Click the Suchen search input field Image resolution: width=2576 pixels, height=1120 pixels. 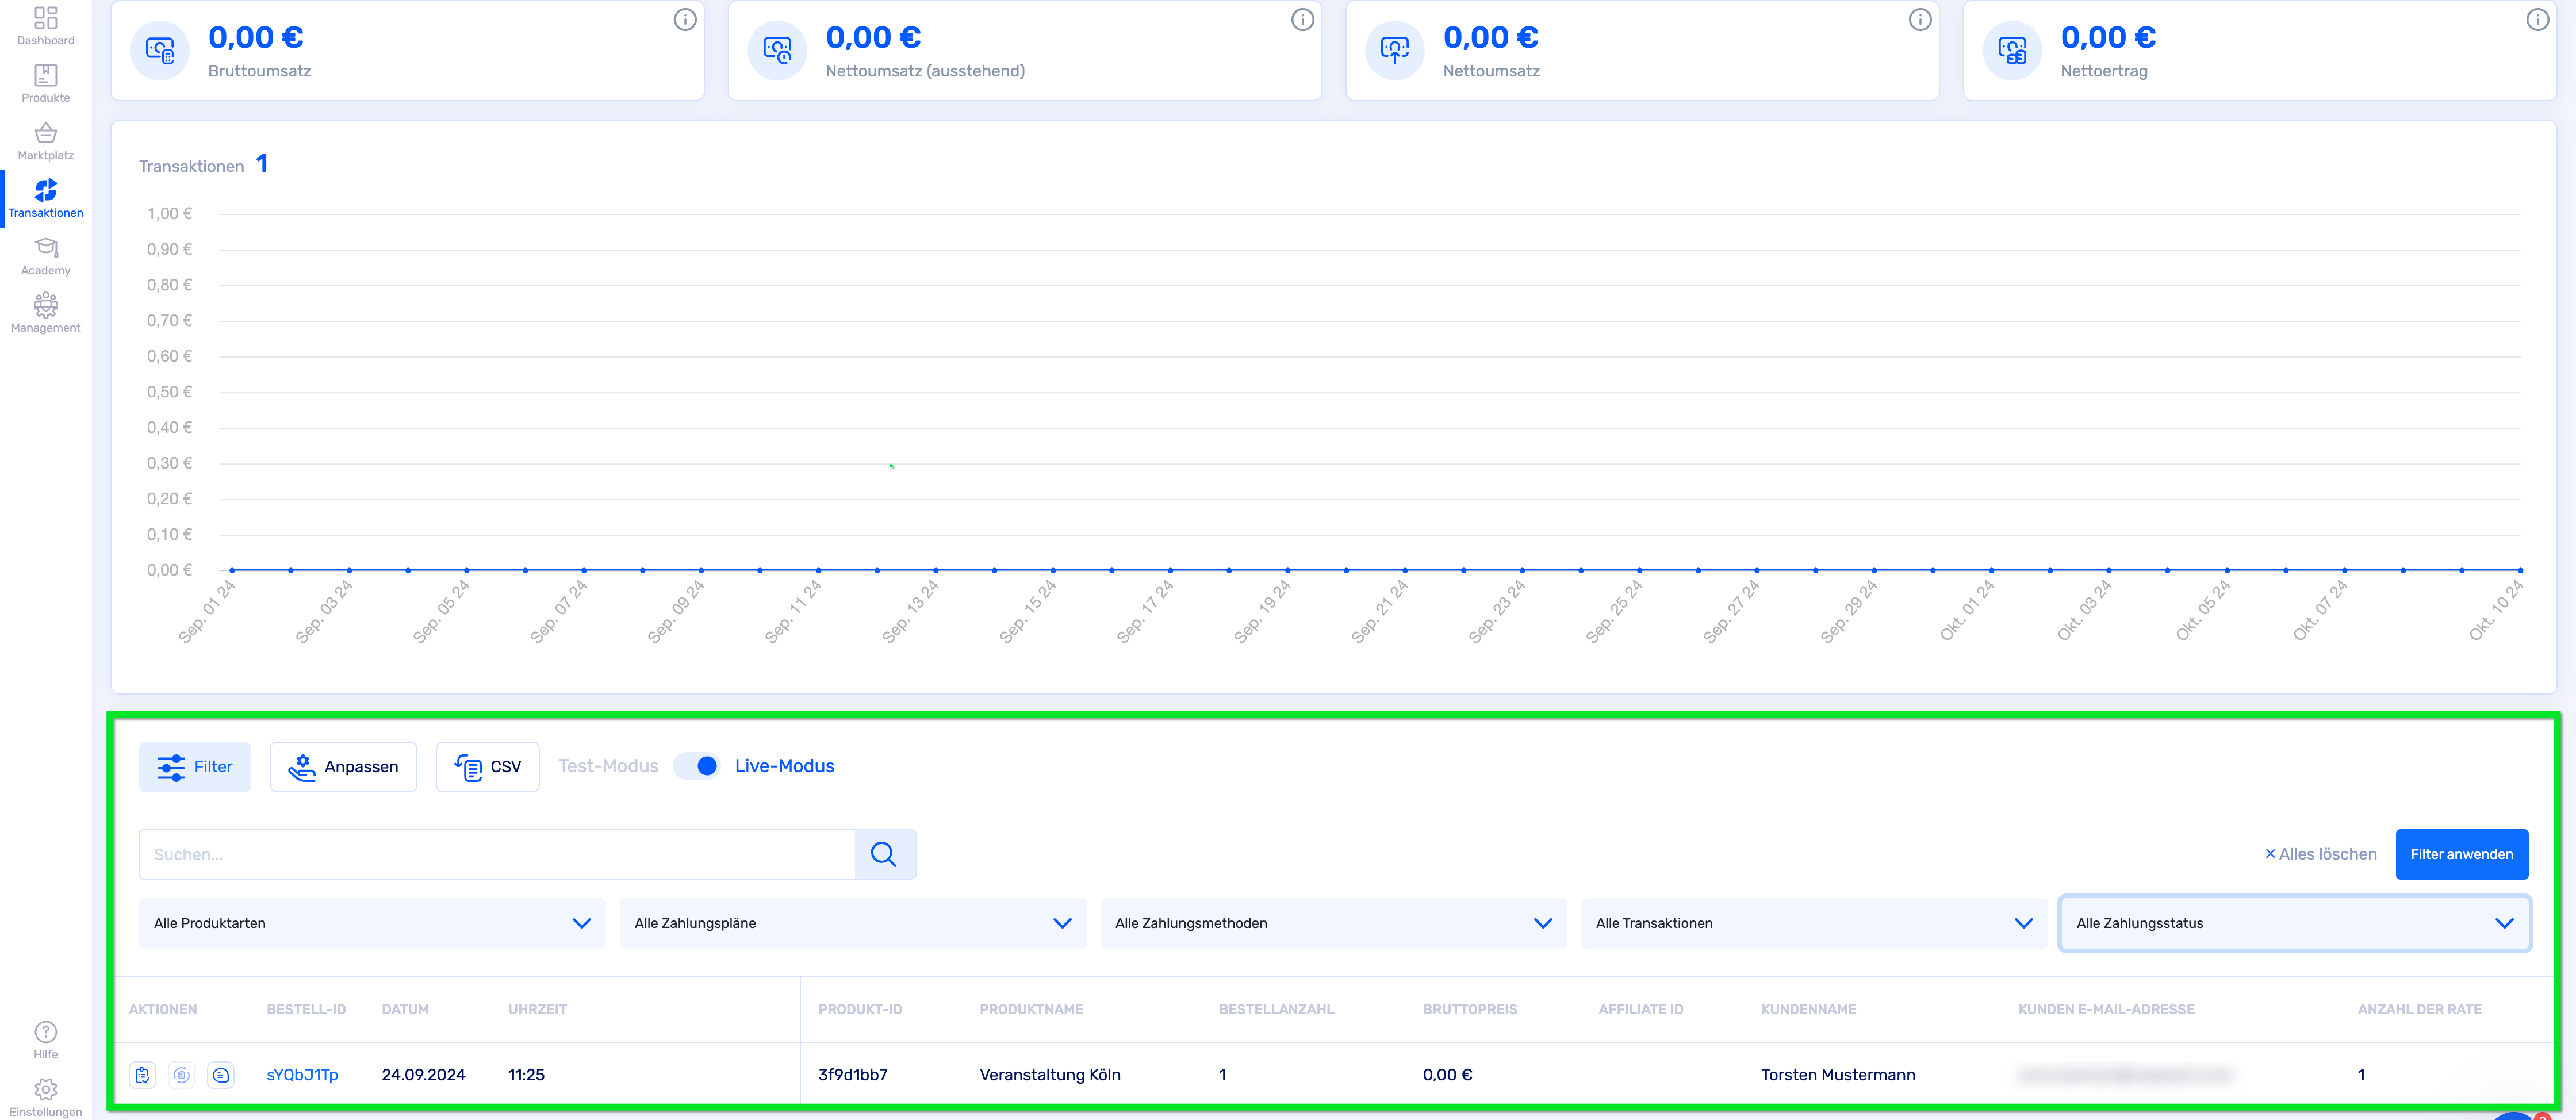(x=497, y=854)
